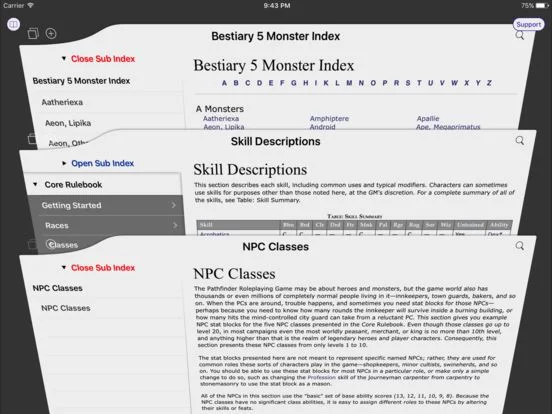Open the Classes sidebar row
Viewport: 552px width, 414px height.
[63, 245]
